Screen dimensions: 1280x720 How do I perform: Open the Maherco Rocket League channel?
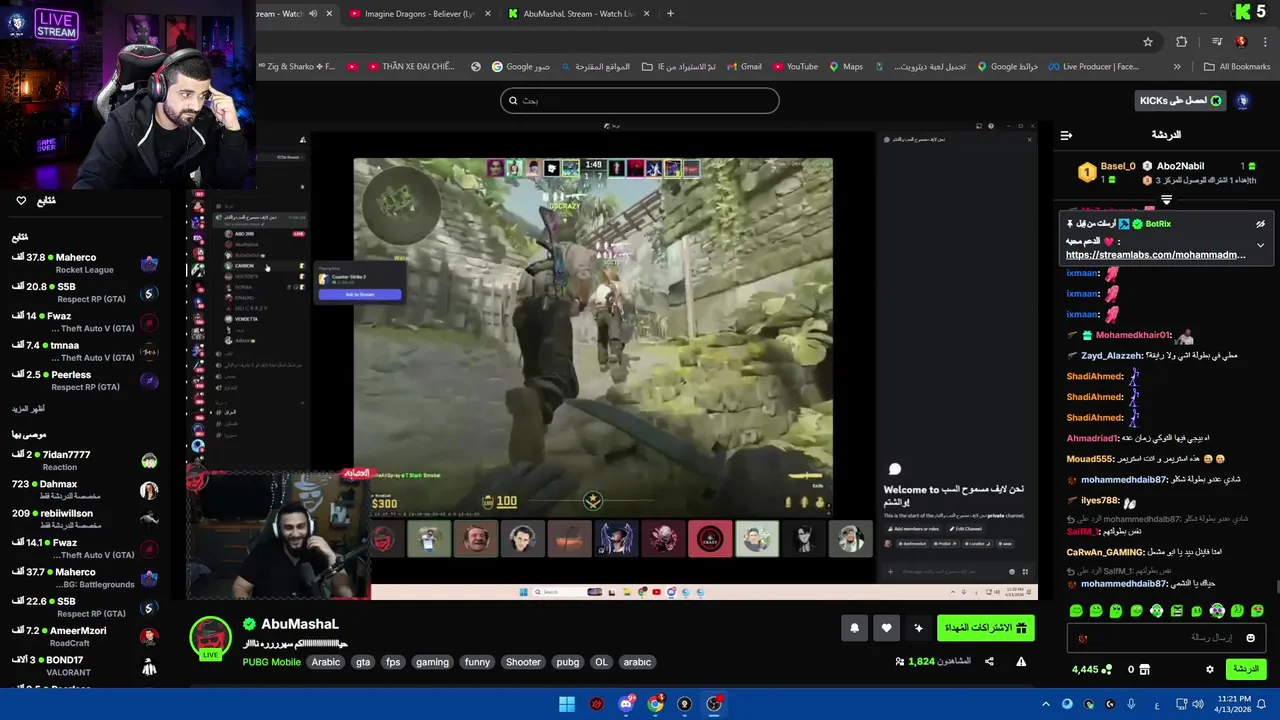tap(85, 264)
